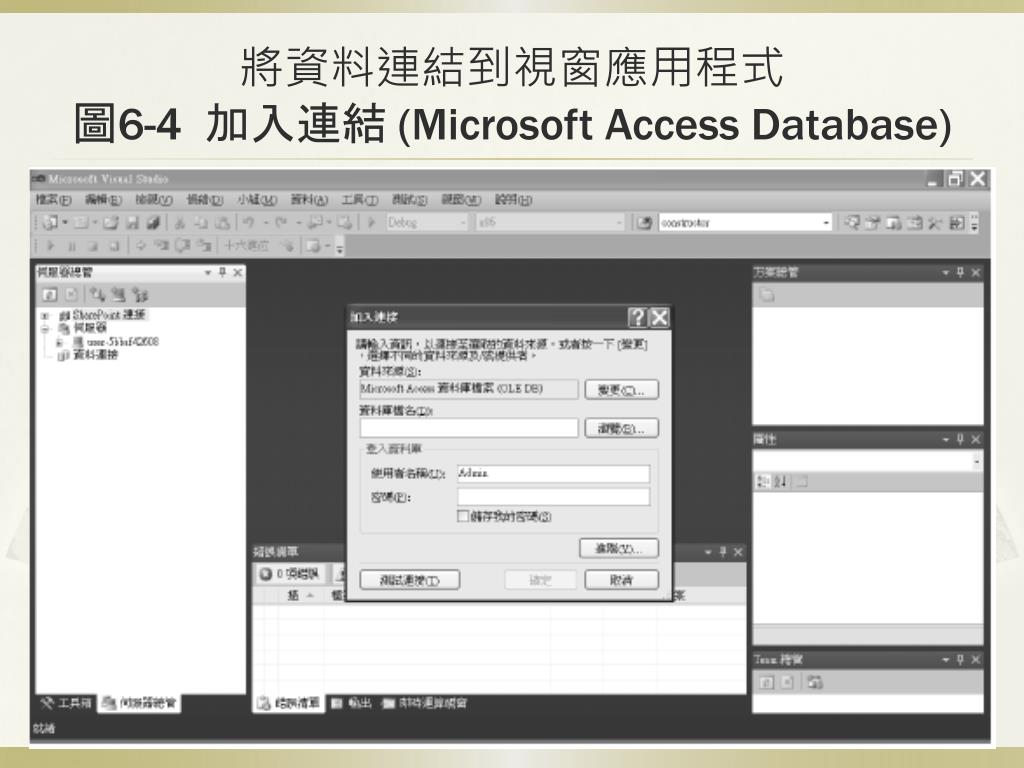Click inside the 資料庫檔名 input field

pos(469,428)
